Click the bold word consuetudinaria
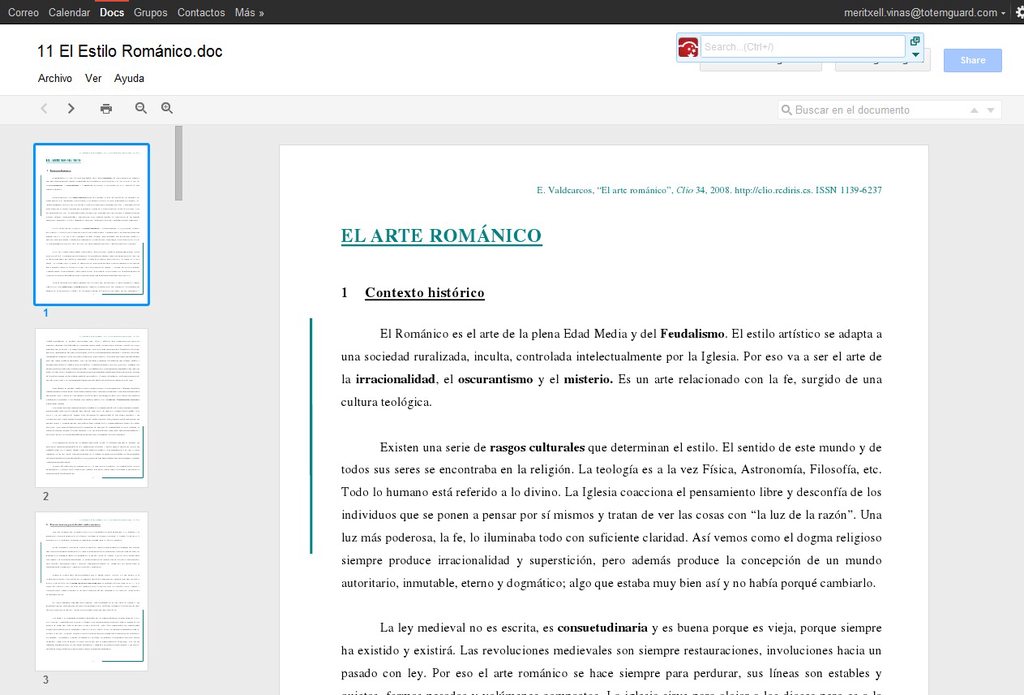This screenshot has width=1024, height=695. [x=602, y=628]
